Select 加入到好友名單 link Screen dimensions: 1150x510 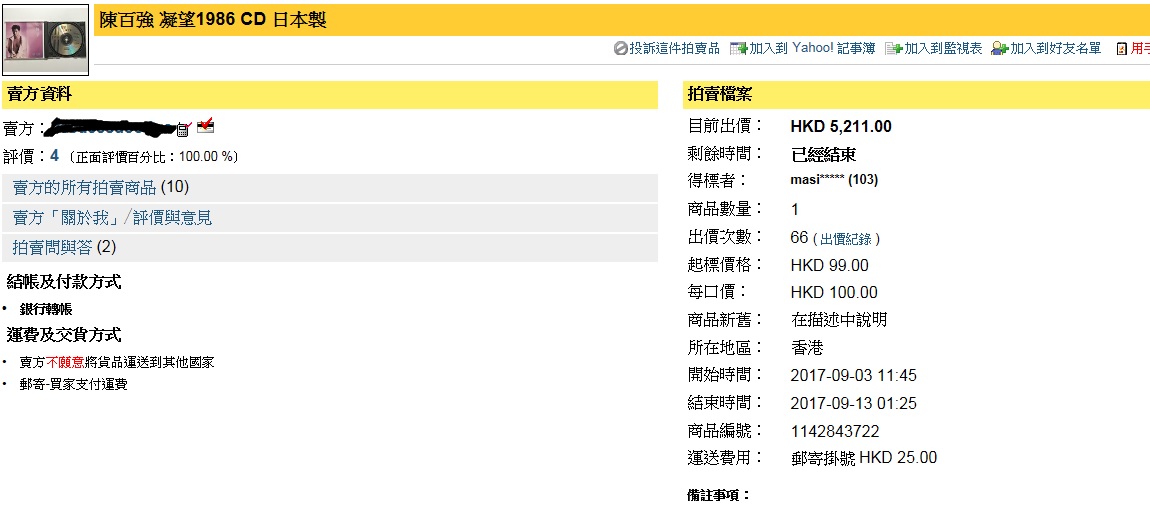point(1055,48)
